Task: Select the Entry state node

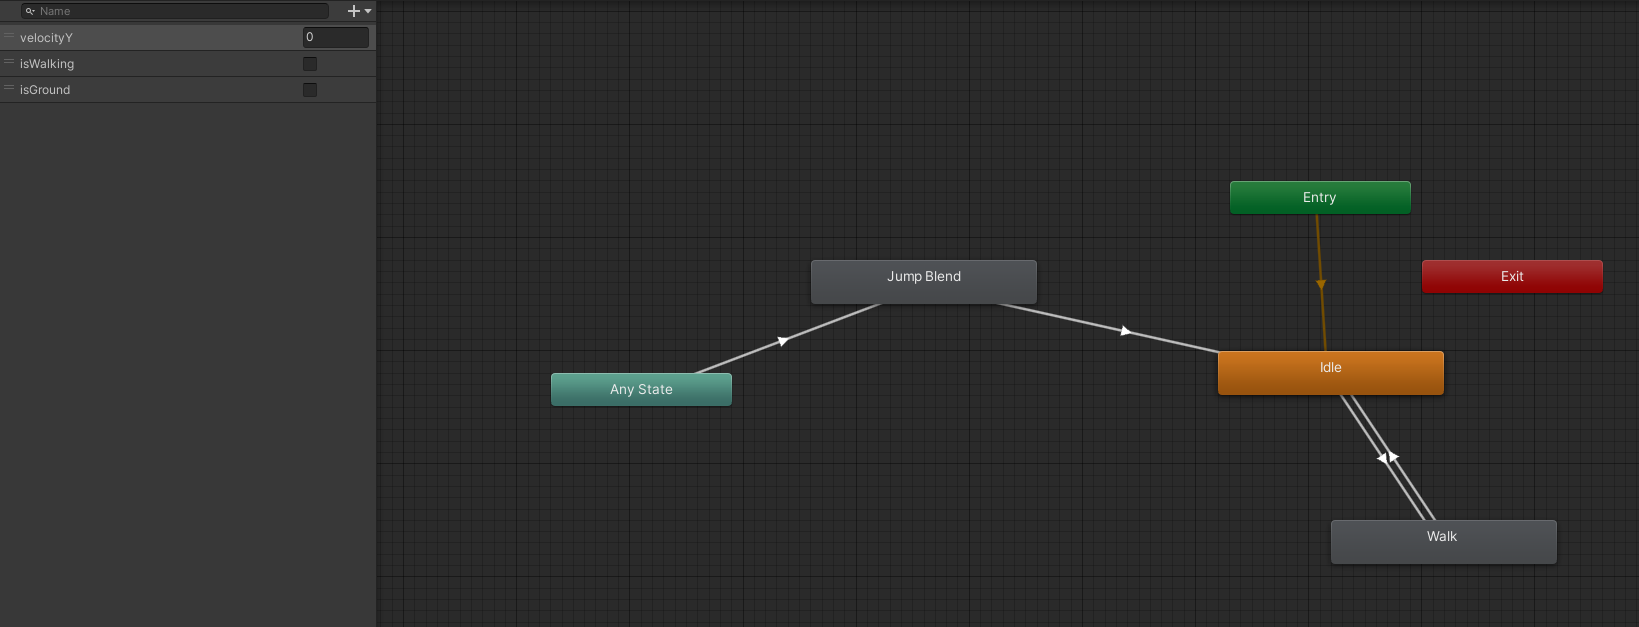Action: point(1320,197)
